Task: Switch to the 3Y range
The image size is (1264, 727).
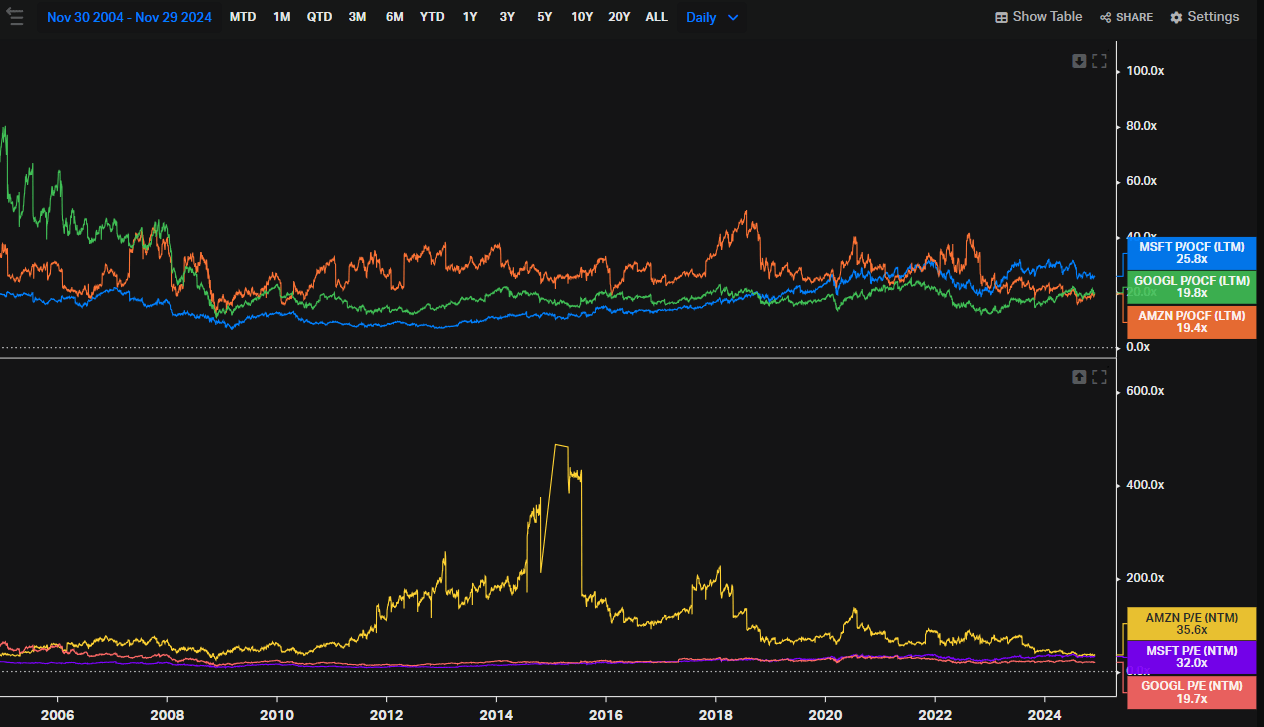Action: (x=507, y=17)
